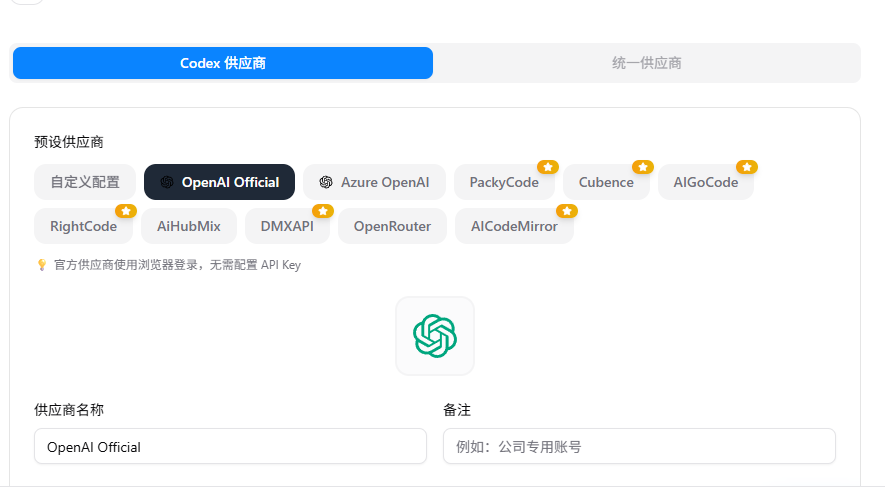Click the OpenAI logo in OpenAI Official chip
Image resolution: width=885 pixels, height=495 pixels.
pyautogui.click(x=167, y=182)
